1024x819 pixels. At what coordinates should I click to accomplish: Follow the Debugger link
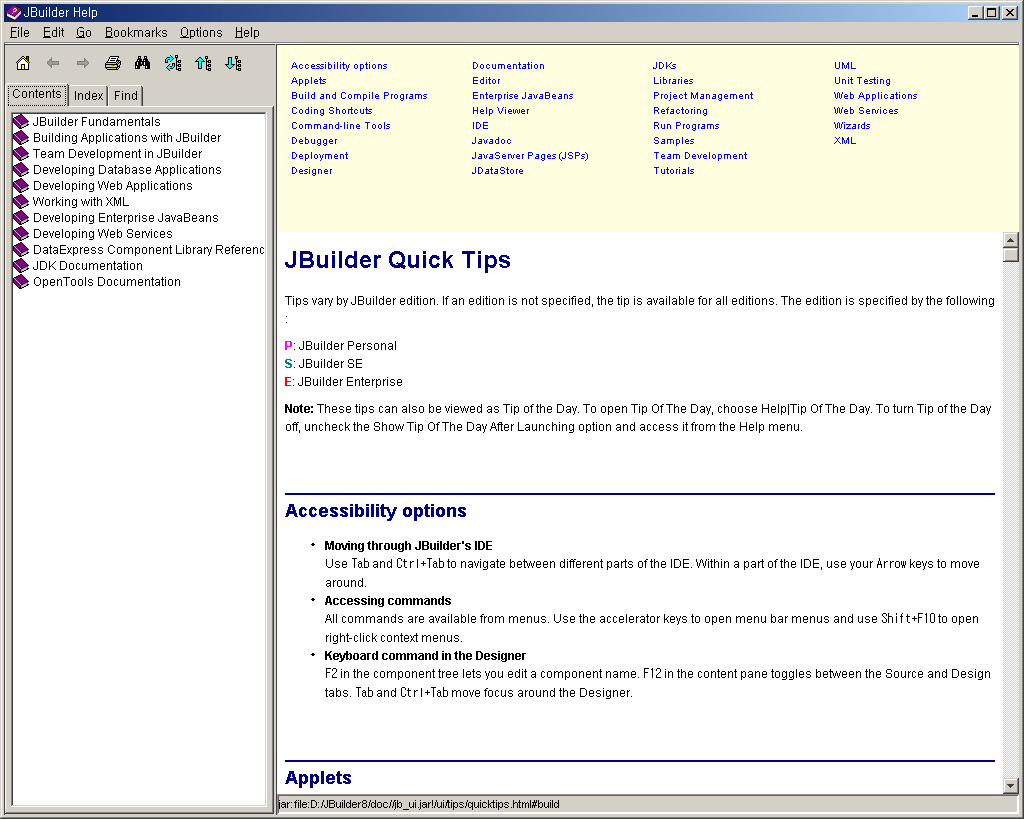(314, 141)
